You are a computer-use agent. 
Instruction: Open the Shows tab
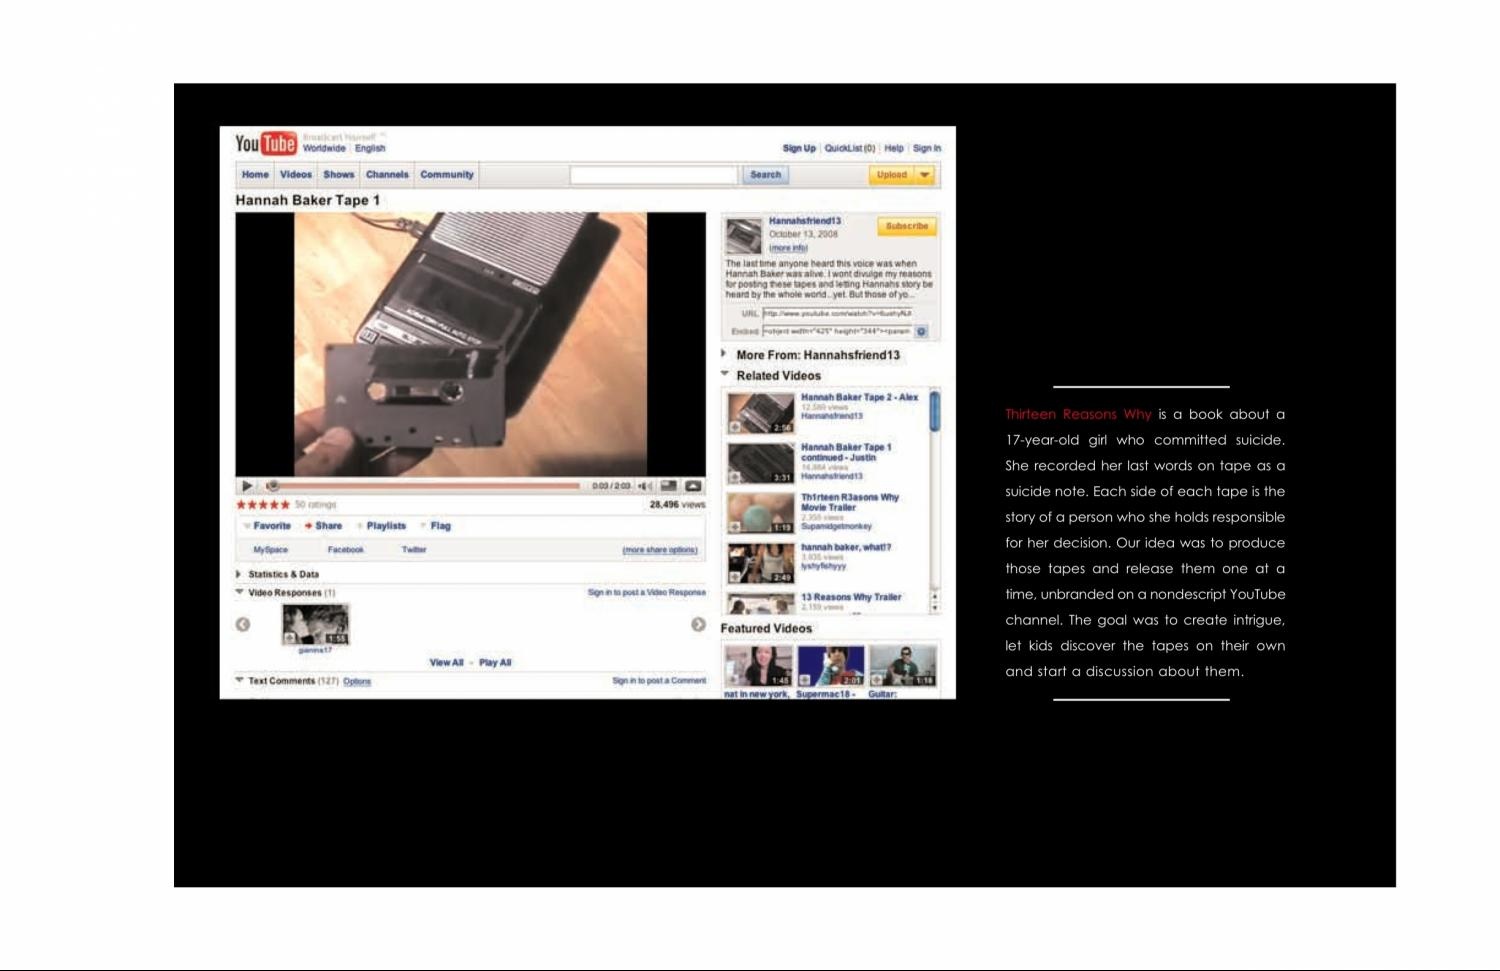(x=339, y=175)
